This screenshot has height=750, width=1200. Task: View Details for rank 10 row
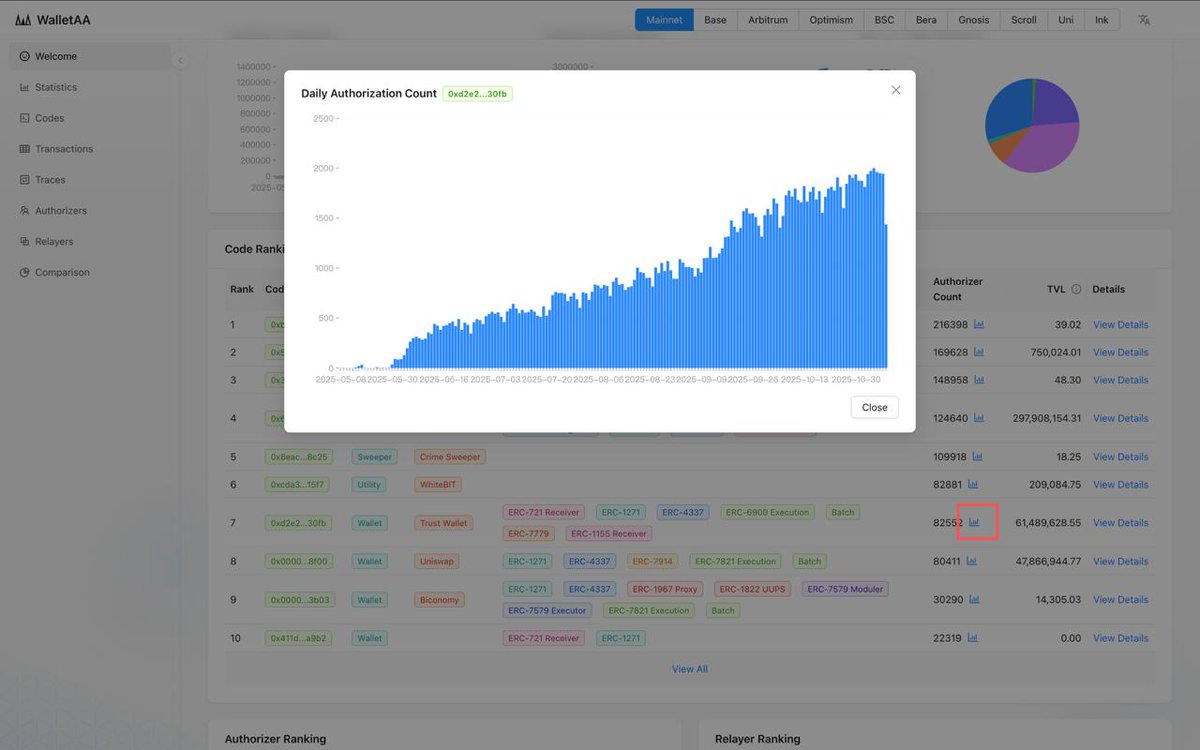[1120, 638]
